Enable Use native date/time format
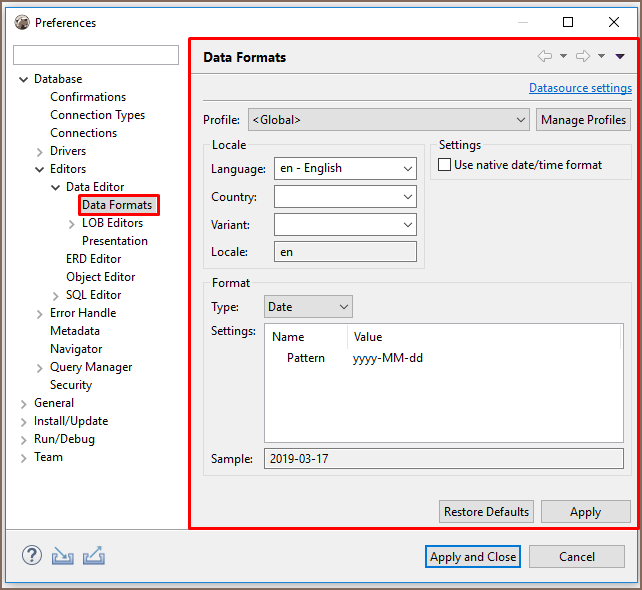 444,165
